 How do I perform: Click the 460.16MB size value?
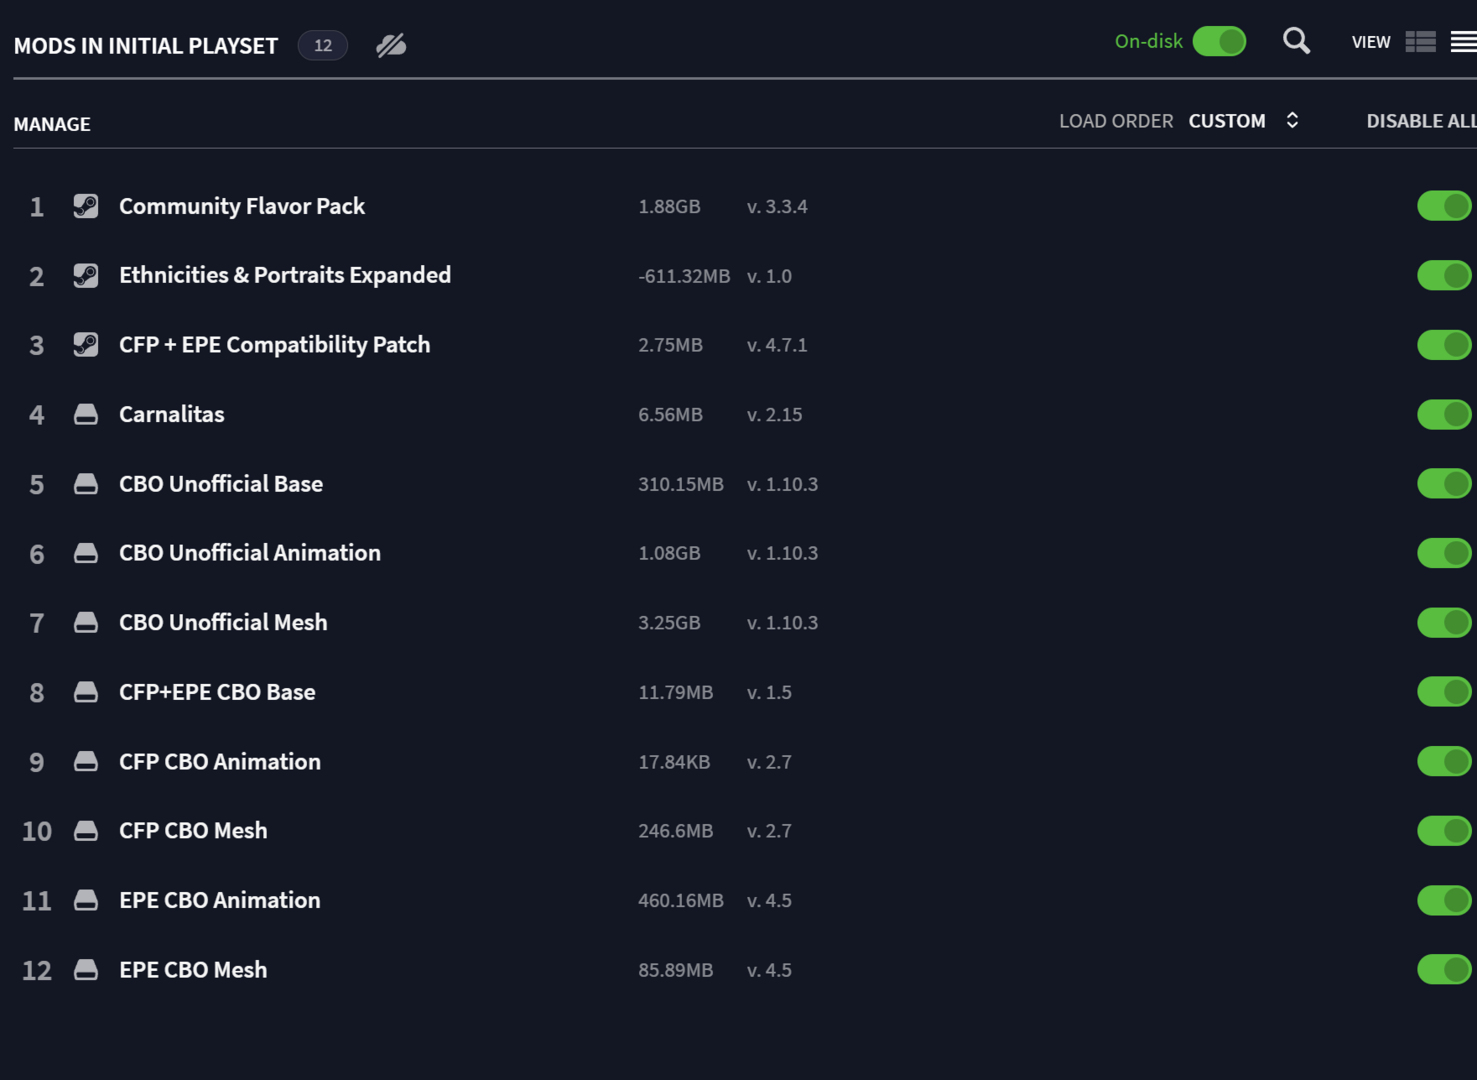pyautogui.click(x=681, y=900)
